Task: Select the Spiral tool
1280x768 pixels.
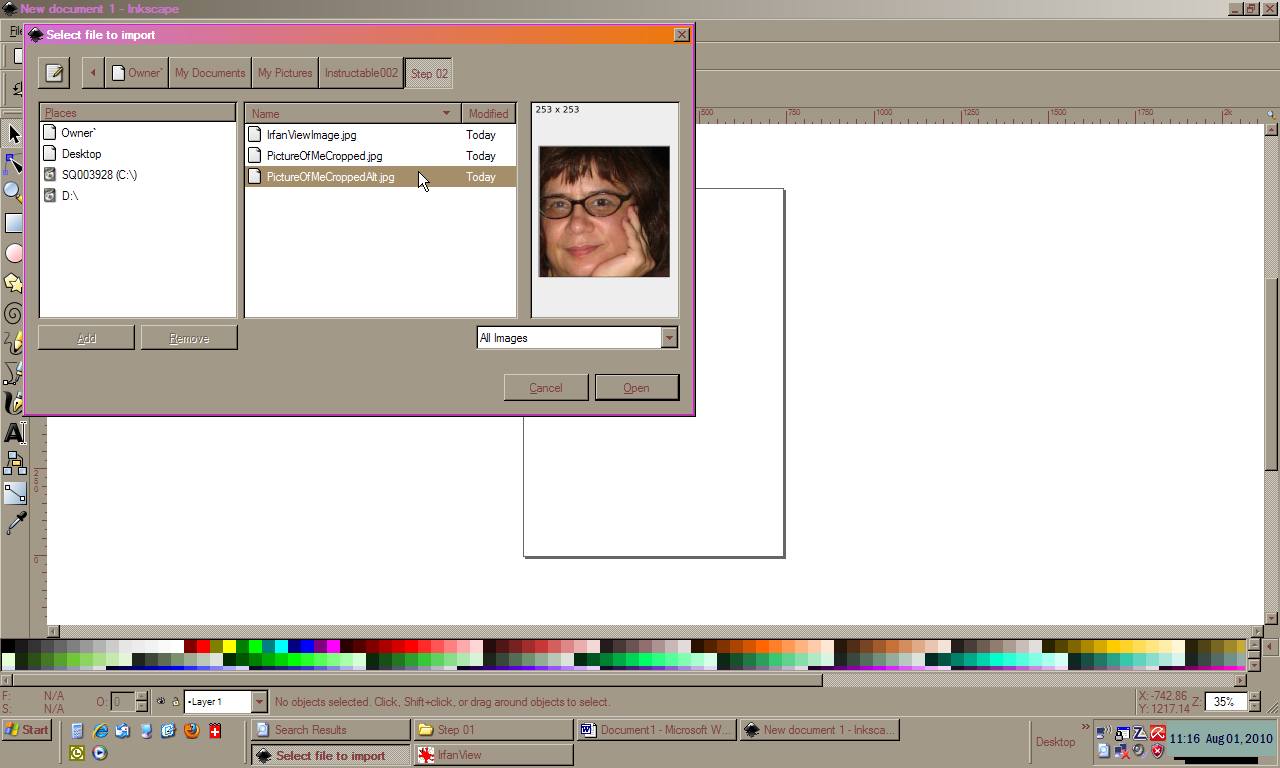Action: tap(13, 313)
